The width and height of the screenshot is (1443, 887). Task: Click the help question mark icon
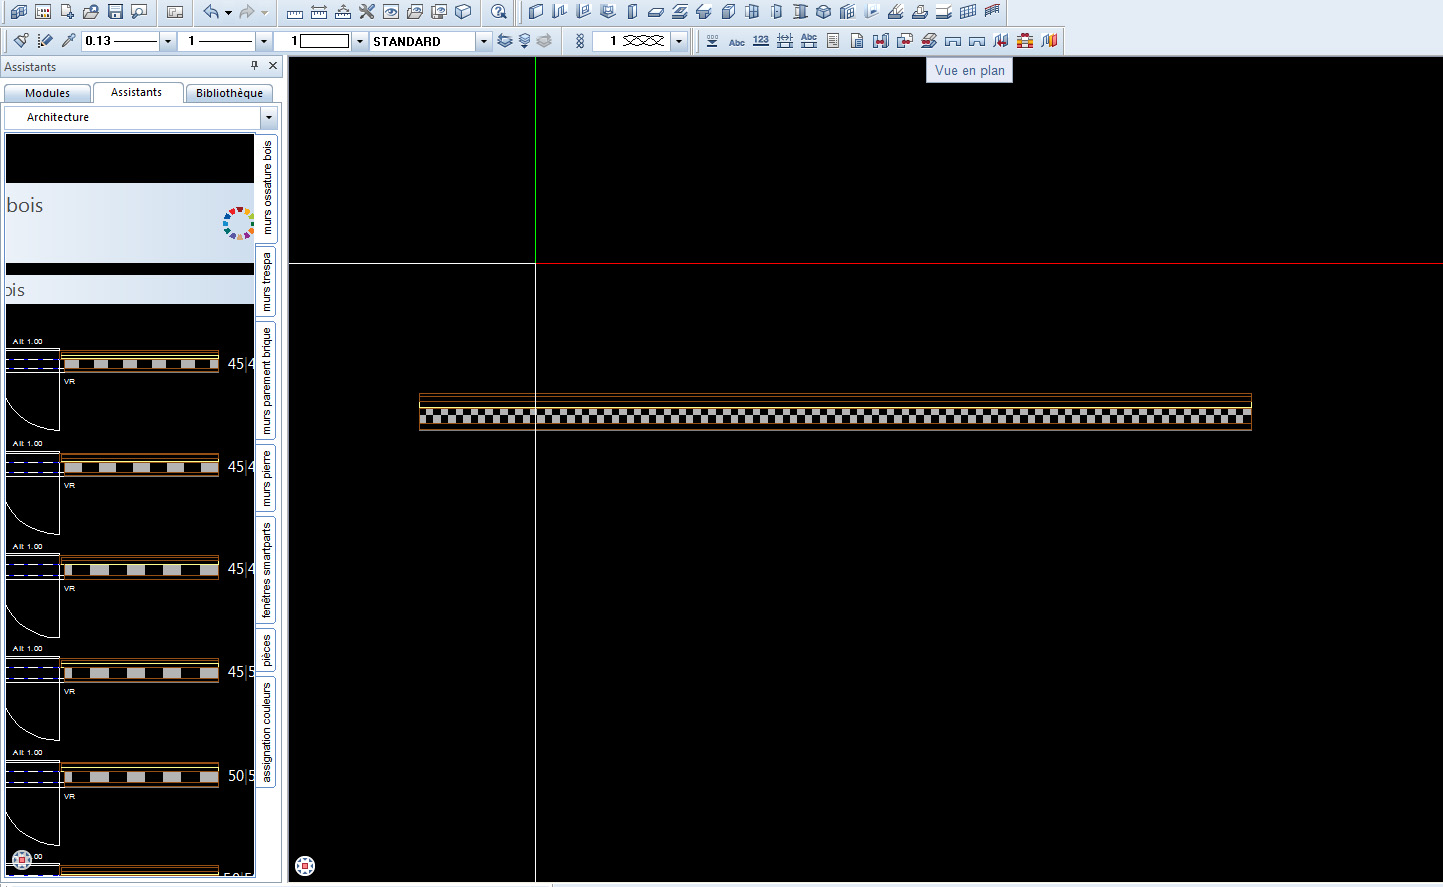(499, 12)
